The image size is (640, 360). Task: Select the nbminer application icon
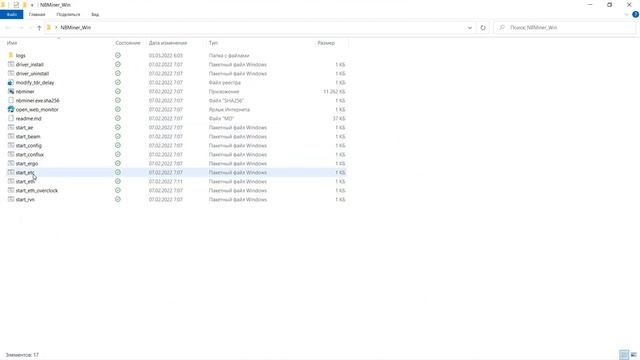[x=11, y=91]
